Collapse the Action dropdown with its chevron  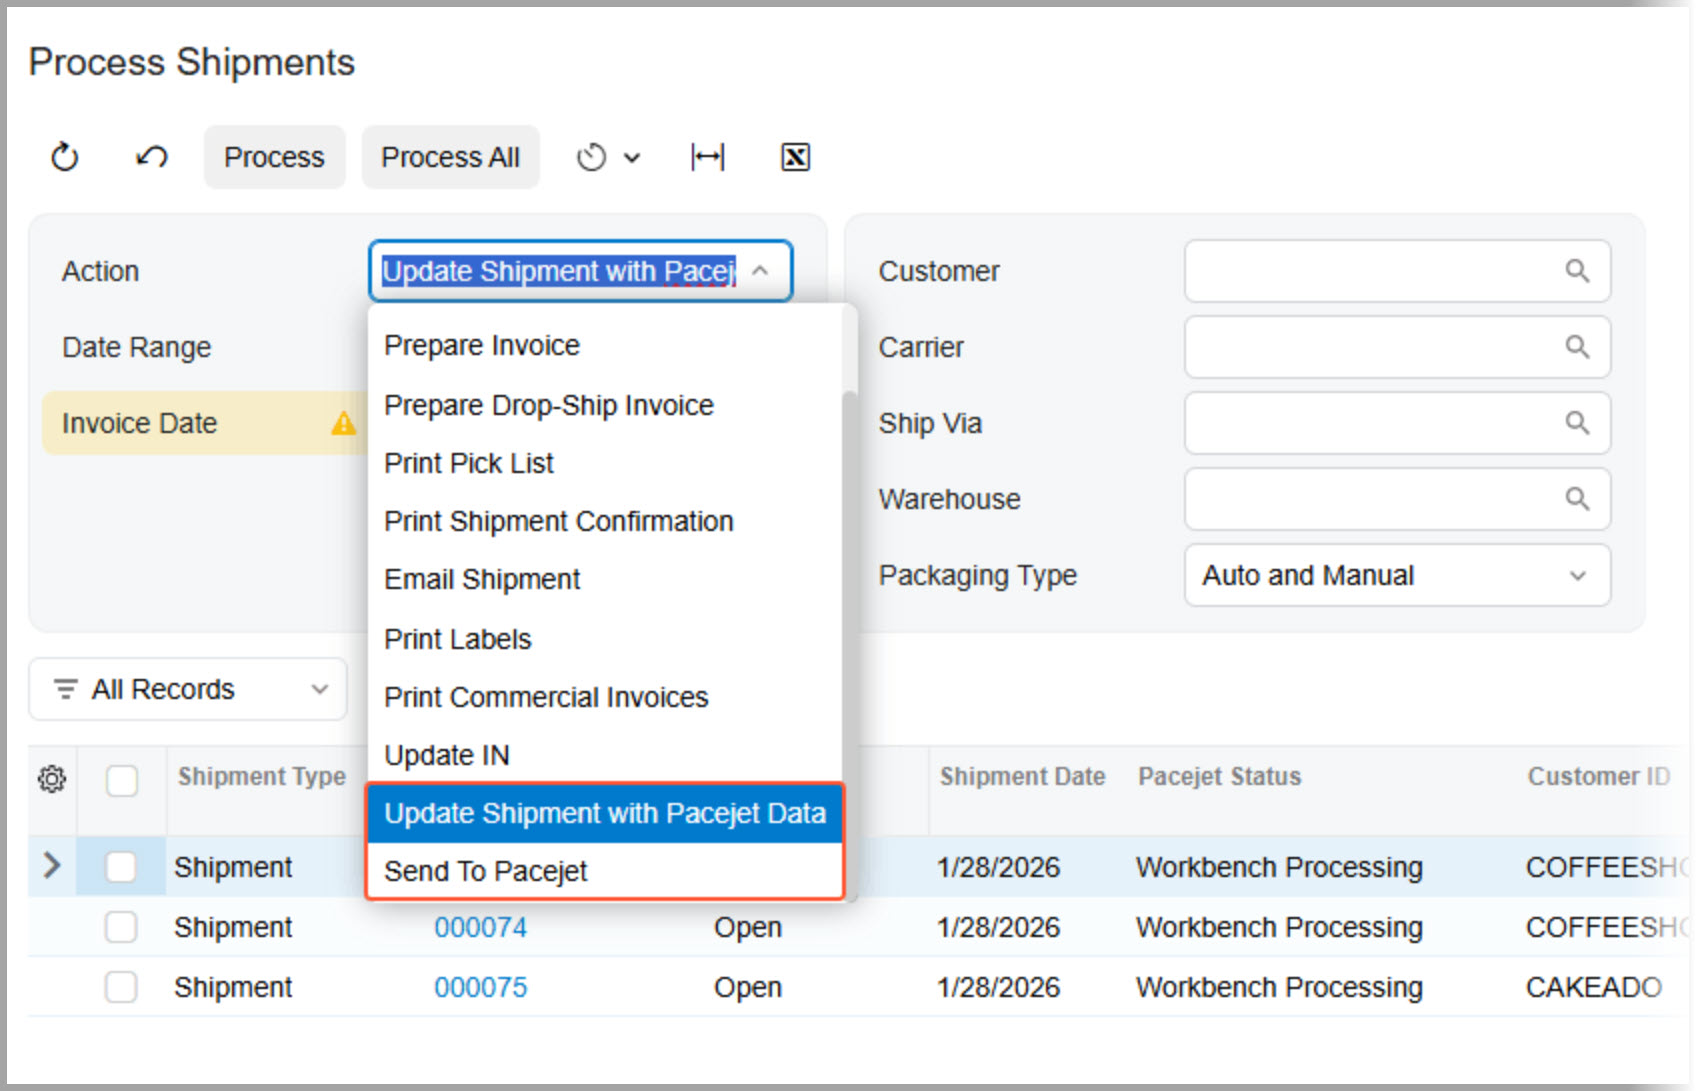click(x=760, y=270)
